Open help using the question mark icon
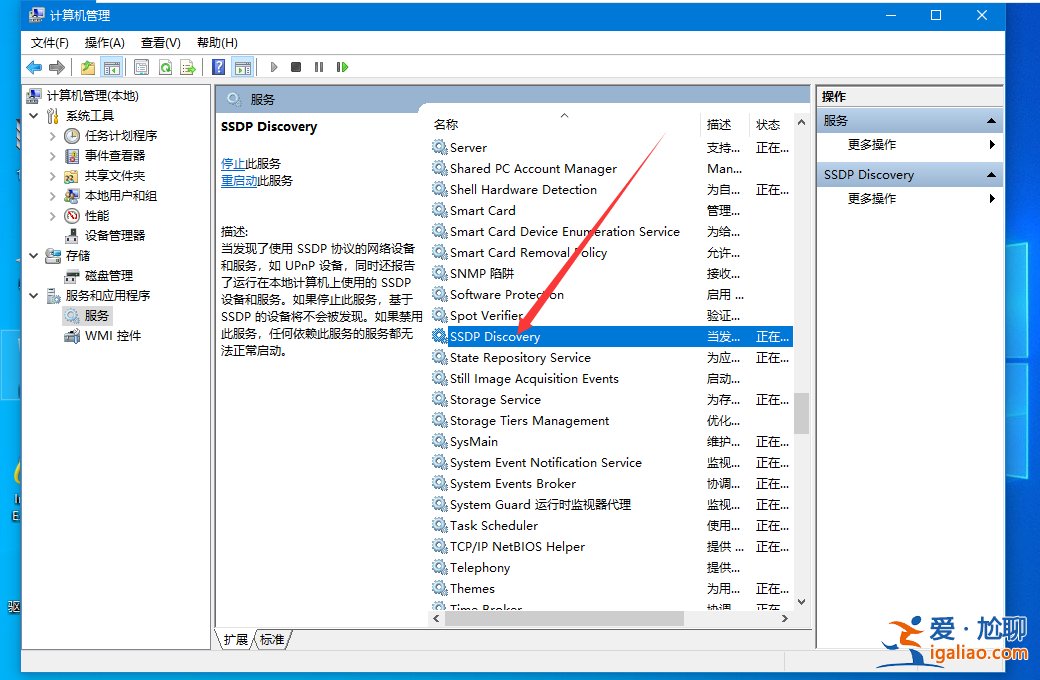The height and width of the screenshot is (680, 1040). tap(217, 67)
